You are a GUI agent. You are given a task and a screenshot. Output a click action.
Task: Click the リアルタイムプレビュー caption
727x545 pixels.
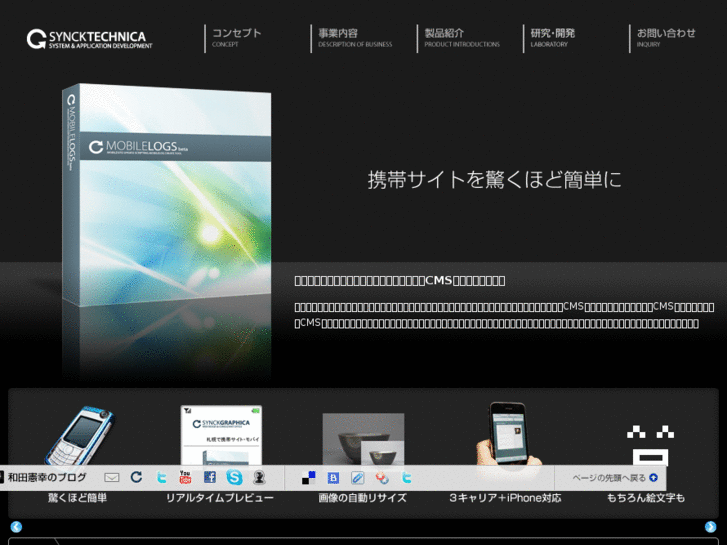(x=220, y=498)
